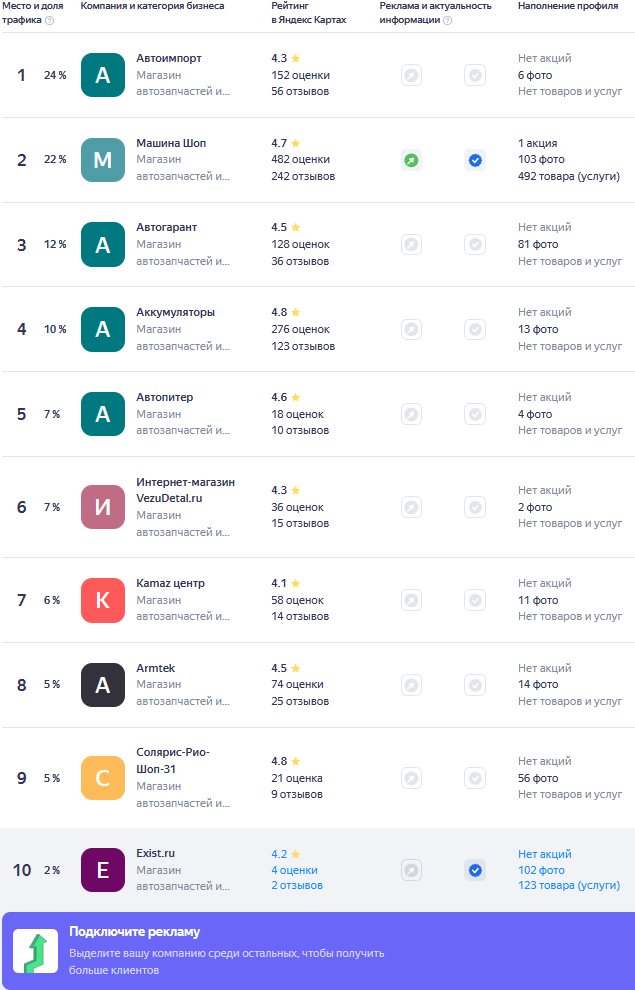This screenshot has width=635, height=990.
Task: Click the gray advertising icon in Автоимпорт row
Action: (411, 76)
